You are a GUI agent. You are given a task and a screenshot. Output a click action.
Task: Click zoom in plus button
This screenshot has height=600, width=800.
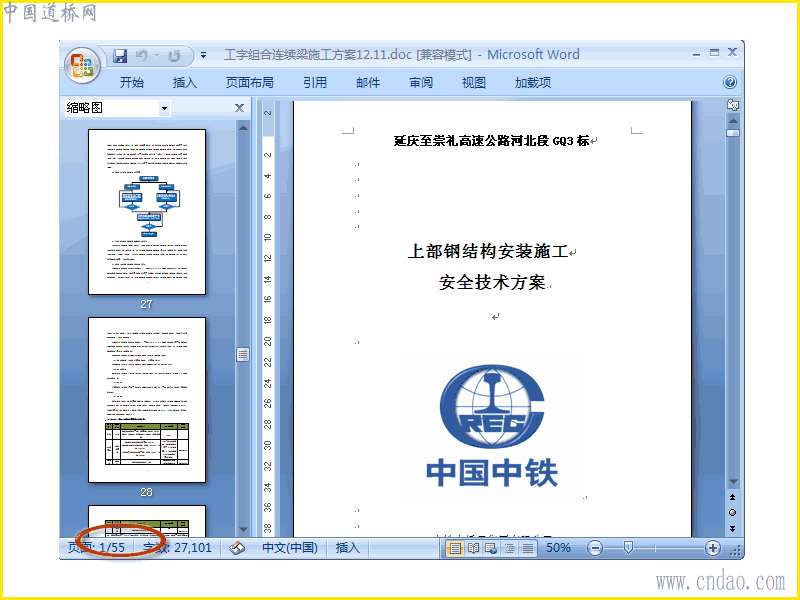pyautogui.click(x=713, y=548)
